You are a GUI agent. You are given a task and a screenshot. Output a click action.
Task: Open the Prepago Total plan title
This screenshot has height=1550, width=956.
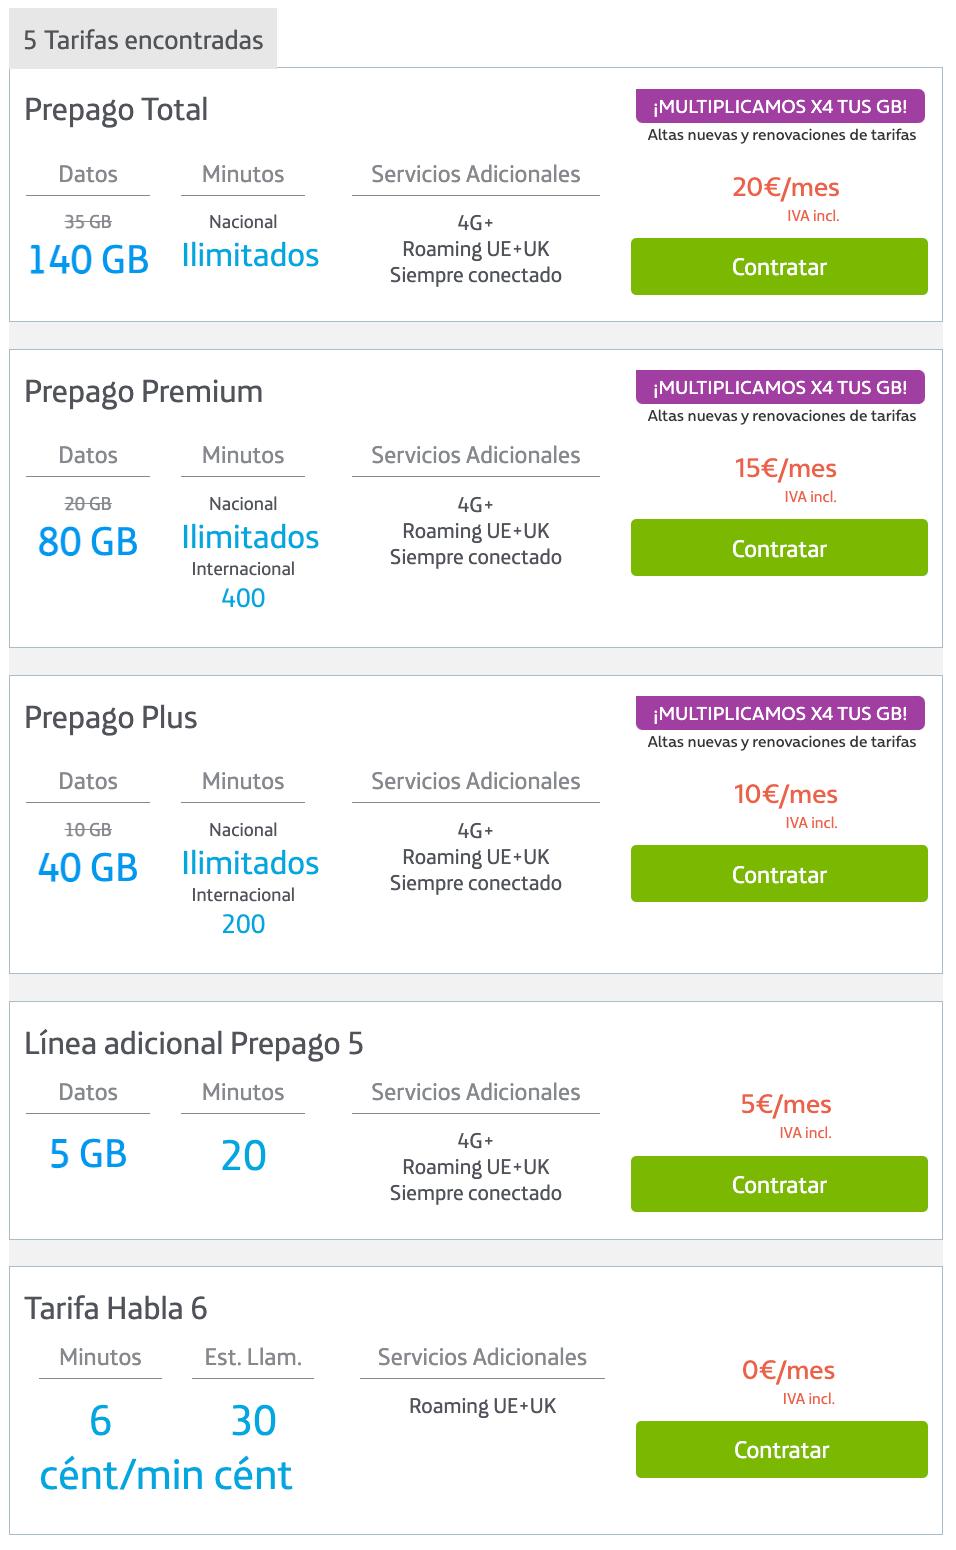click(116, 110)
